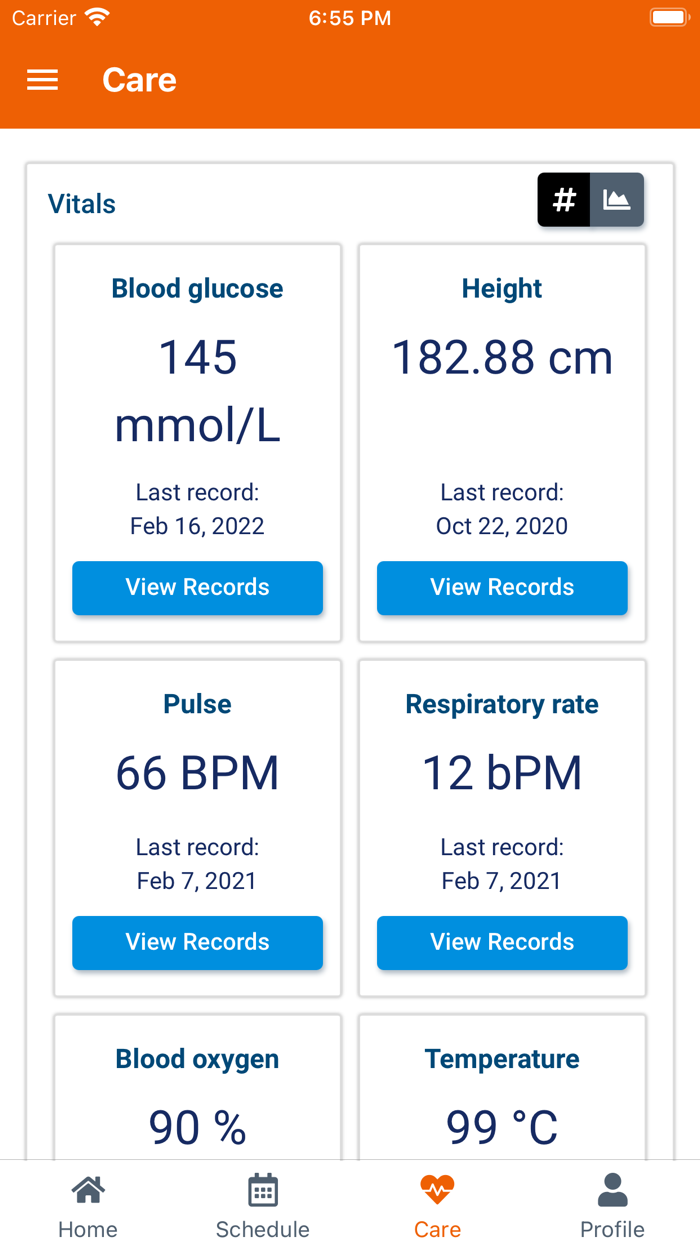
Task: View Records for Blood glucose
Action: tap(197, 587)
